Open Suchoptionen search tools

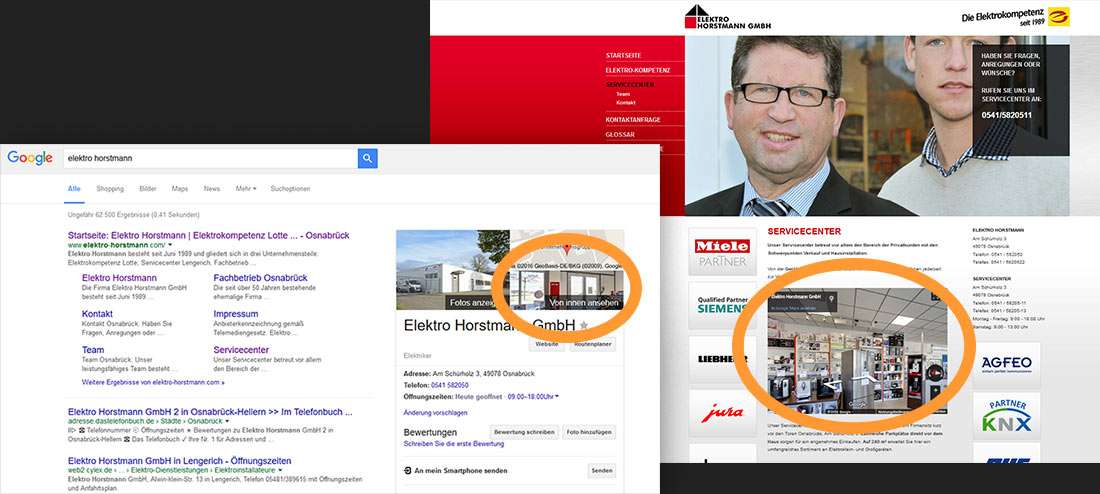point(290,189)
